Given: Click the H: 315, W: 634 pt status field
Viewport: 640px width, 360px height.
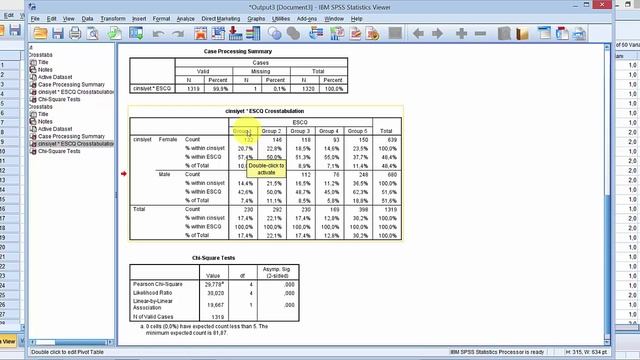Looking at the screenshot, I should click(587, 352).
